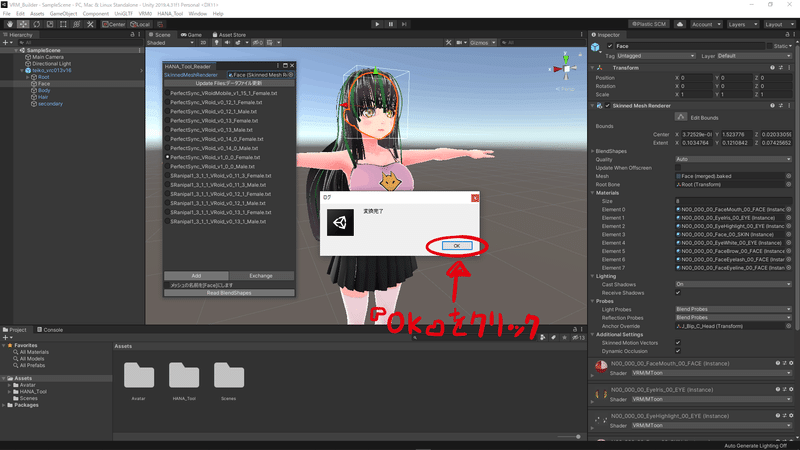Toggle Receive Shadows checkbox

tap(678, 293)
